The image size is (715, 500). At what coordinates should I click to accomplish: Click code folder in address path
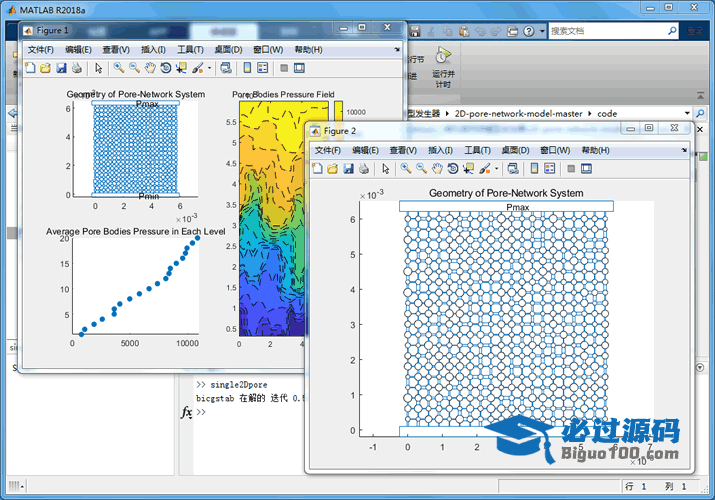[x=607, y=113]
